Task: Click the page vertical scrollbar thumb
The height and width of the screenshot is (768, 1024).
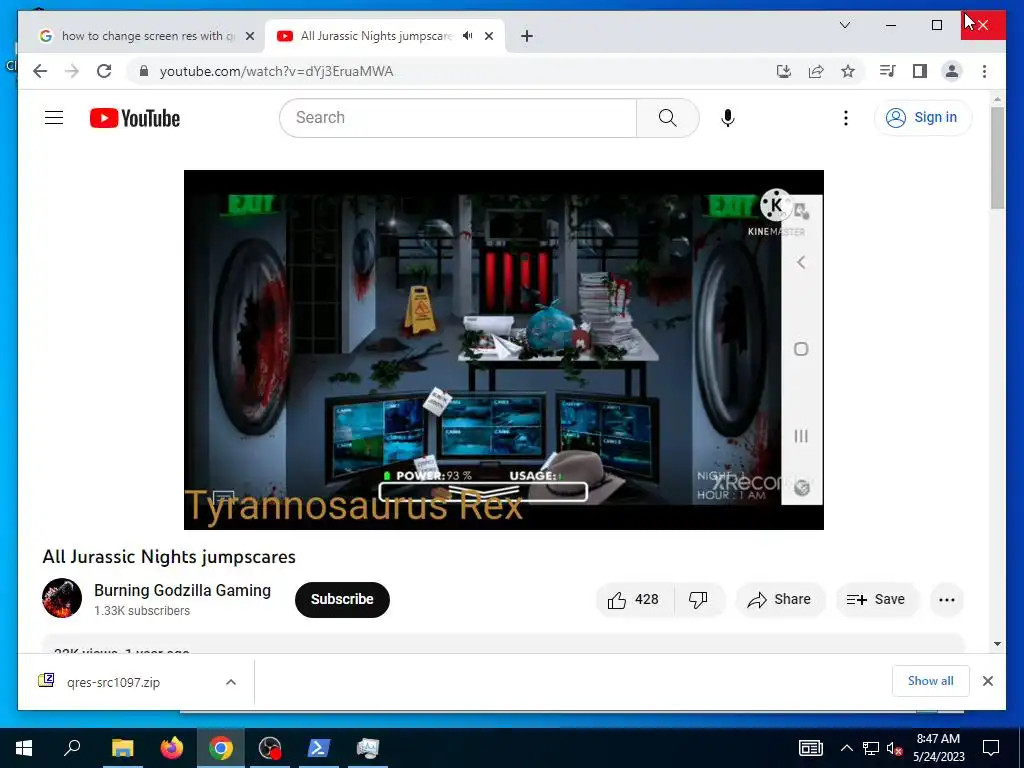Action: click(x=997, y=157)
